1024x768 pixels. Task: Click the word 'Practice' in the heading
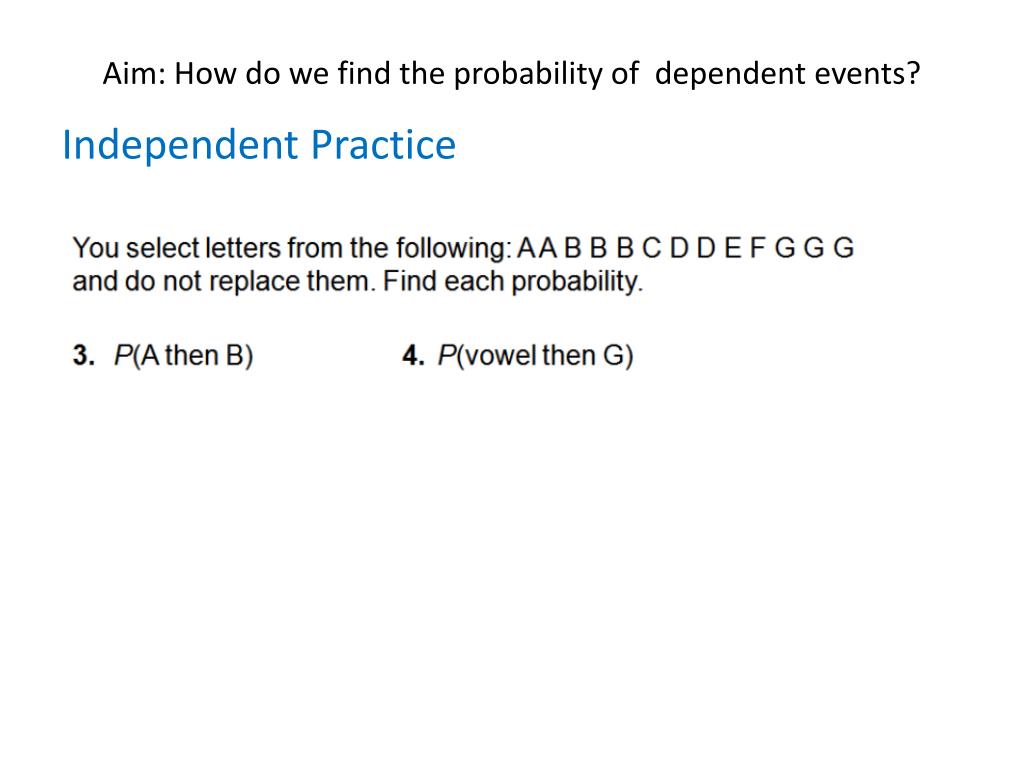coord(383,145)
